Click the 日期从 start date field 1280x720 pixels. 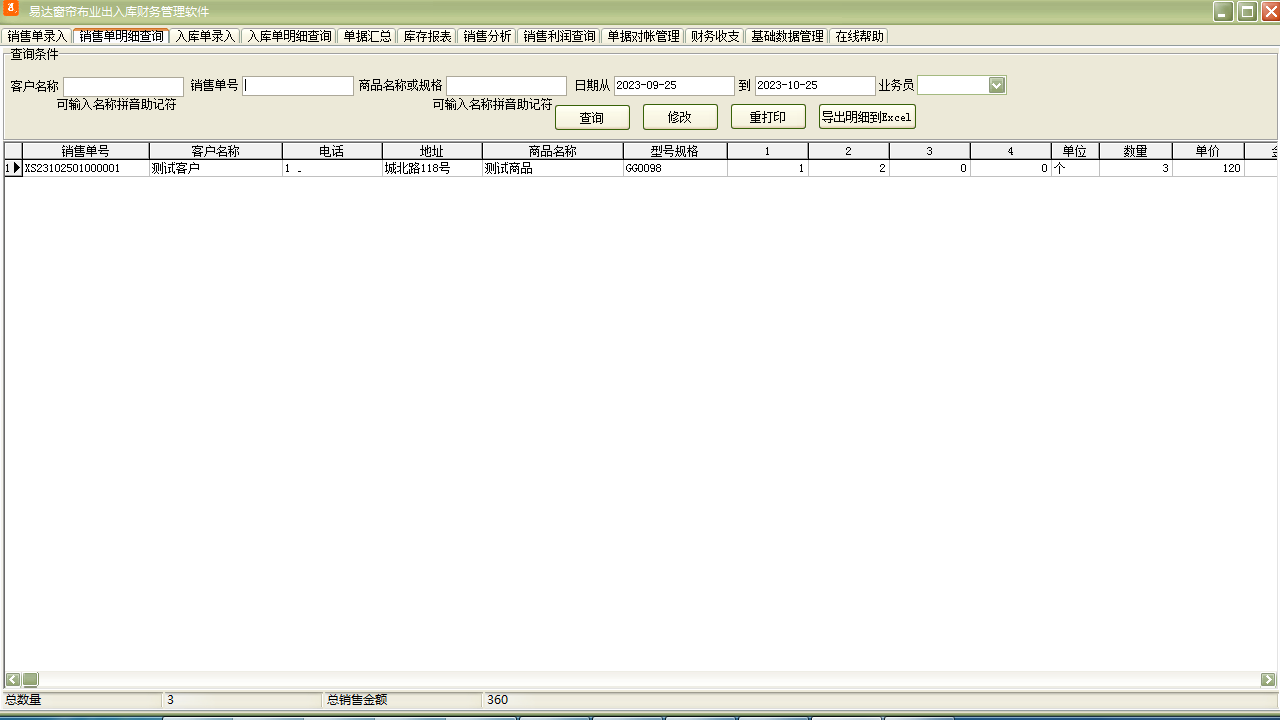click(673, 85)
